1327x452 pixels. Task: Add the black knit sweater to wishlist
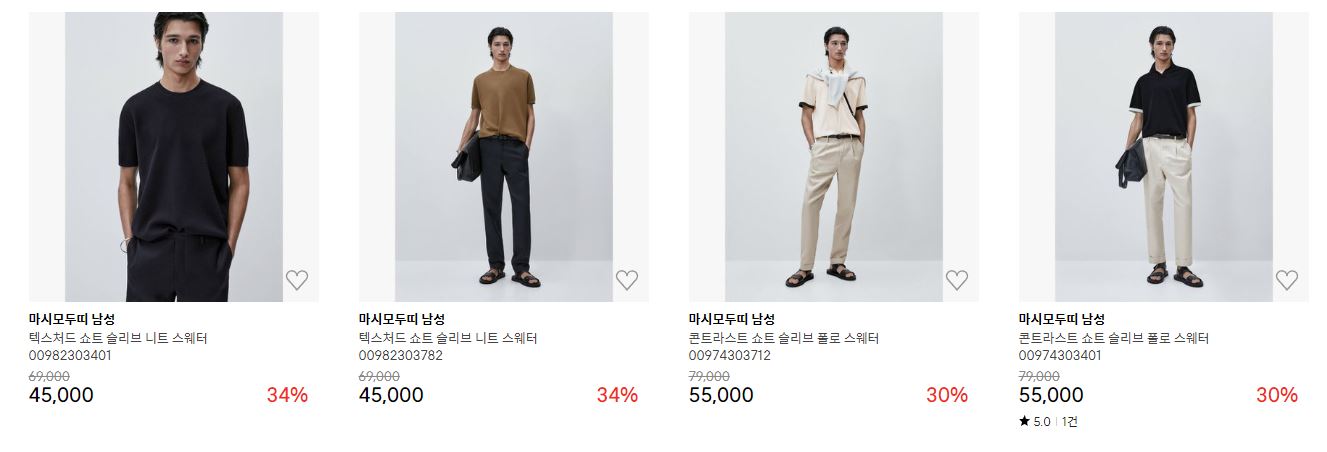pyautogui.click(x=296, y=280)
